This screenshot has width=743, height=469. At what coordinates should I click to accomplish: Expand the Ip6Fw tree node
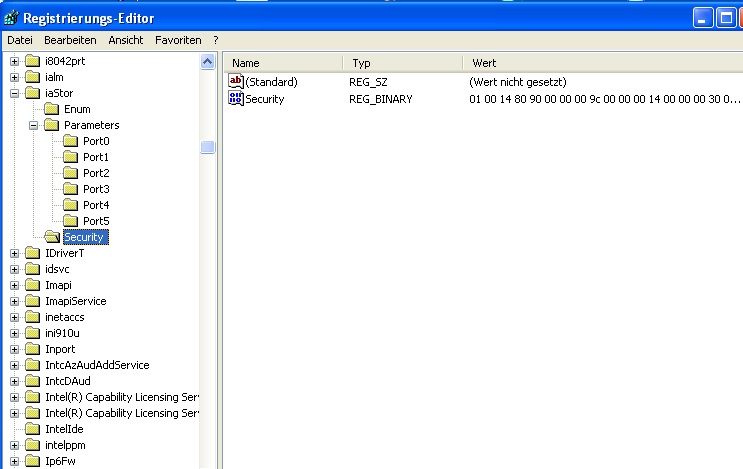[15, 461]
